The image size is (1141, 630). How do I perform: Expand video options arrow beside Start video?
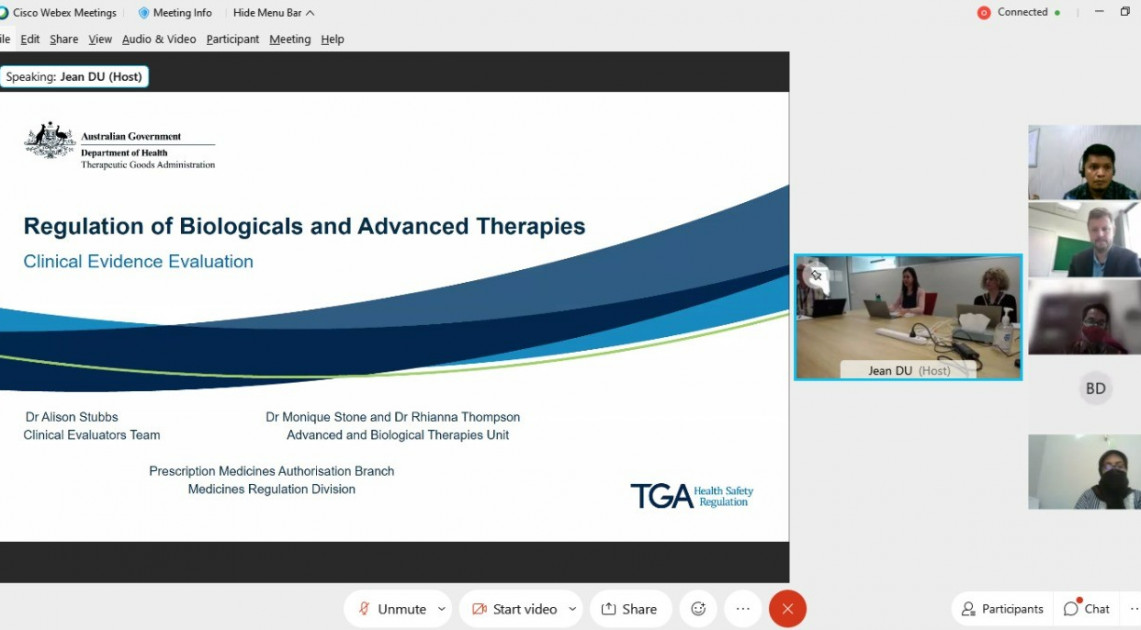click(572, 609)
